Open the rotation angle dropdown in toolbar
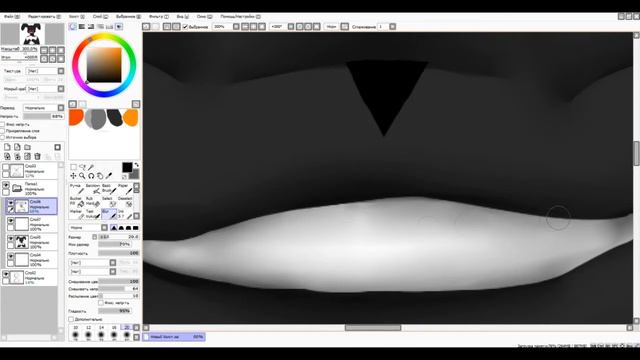The image size is (640, 360). pos(291,27)
